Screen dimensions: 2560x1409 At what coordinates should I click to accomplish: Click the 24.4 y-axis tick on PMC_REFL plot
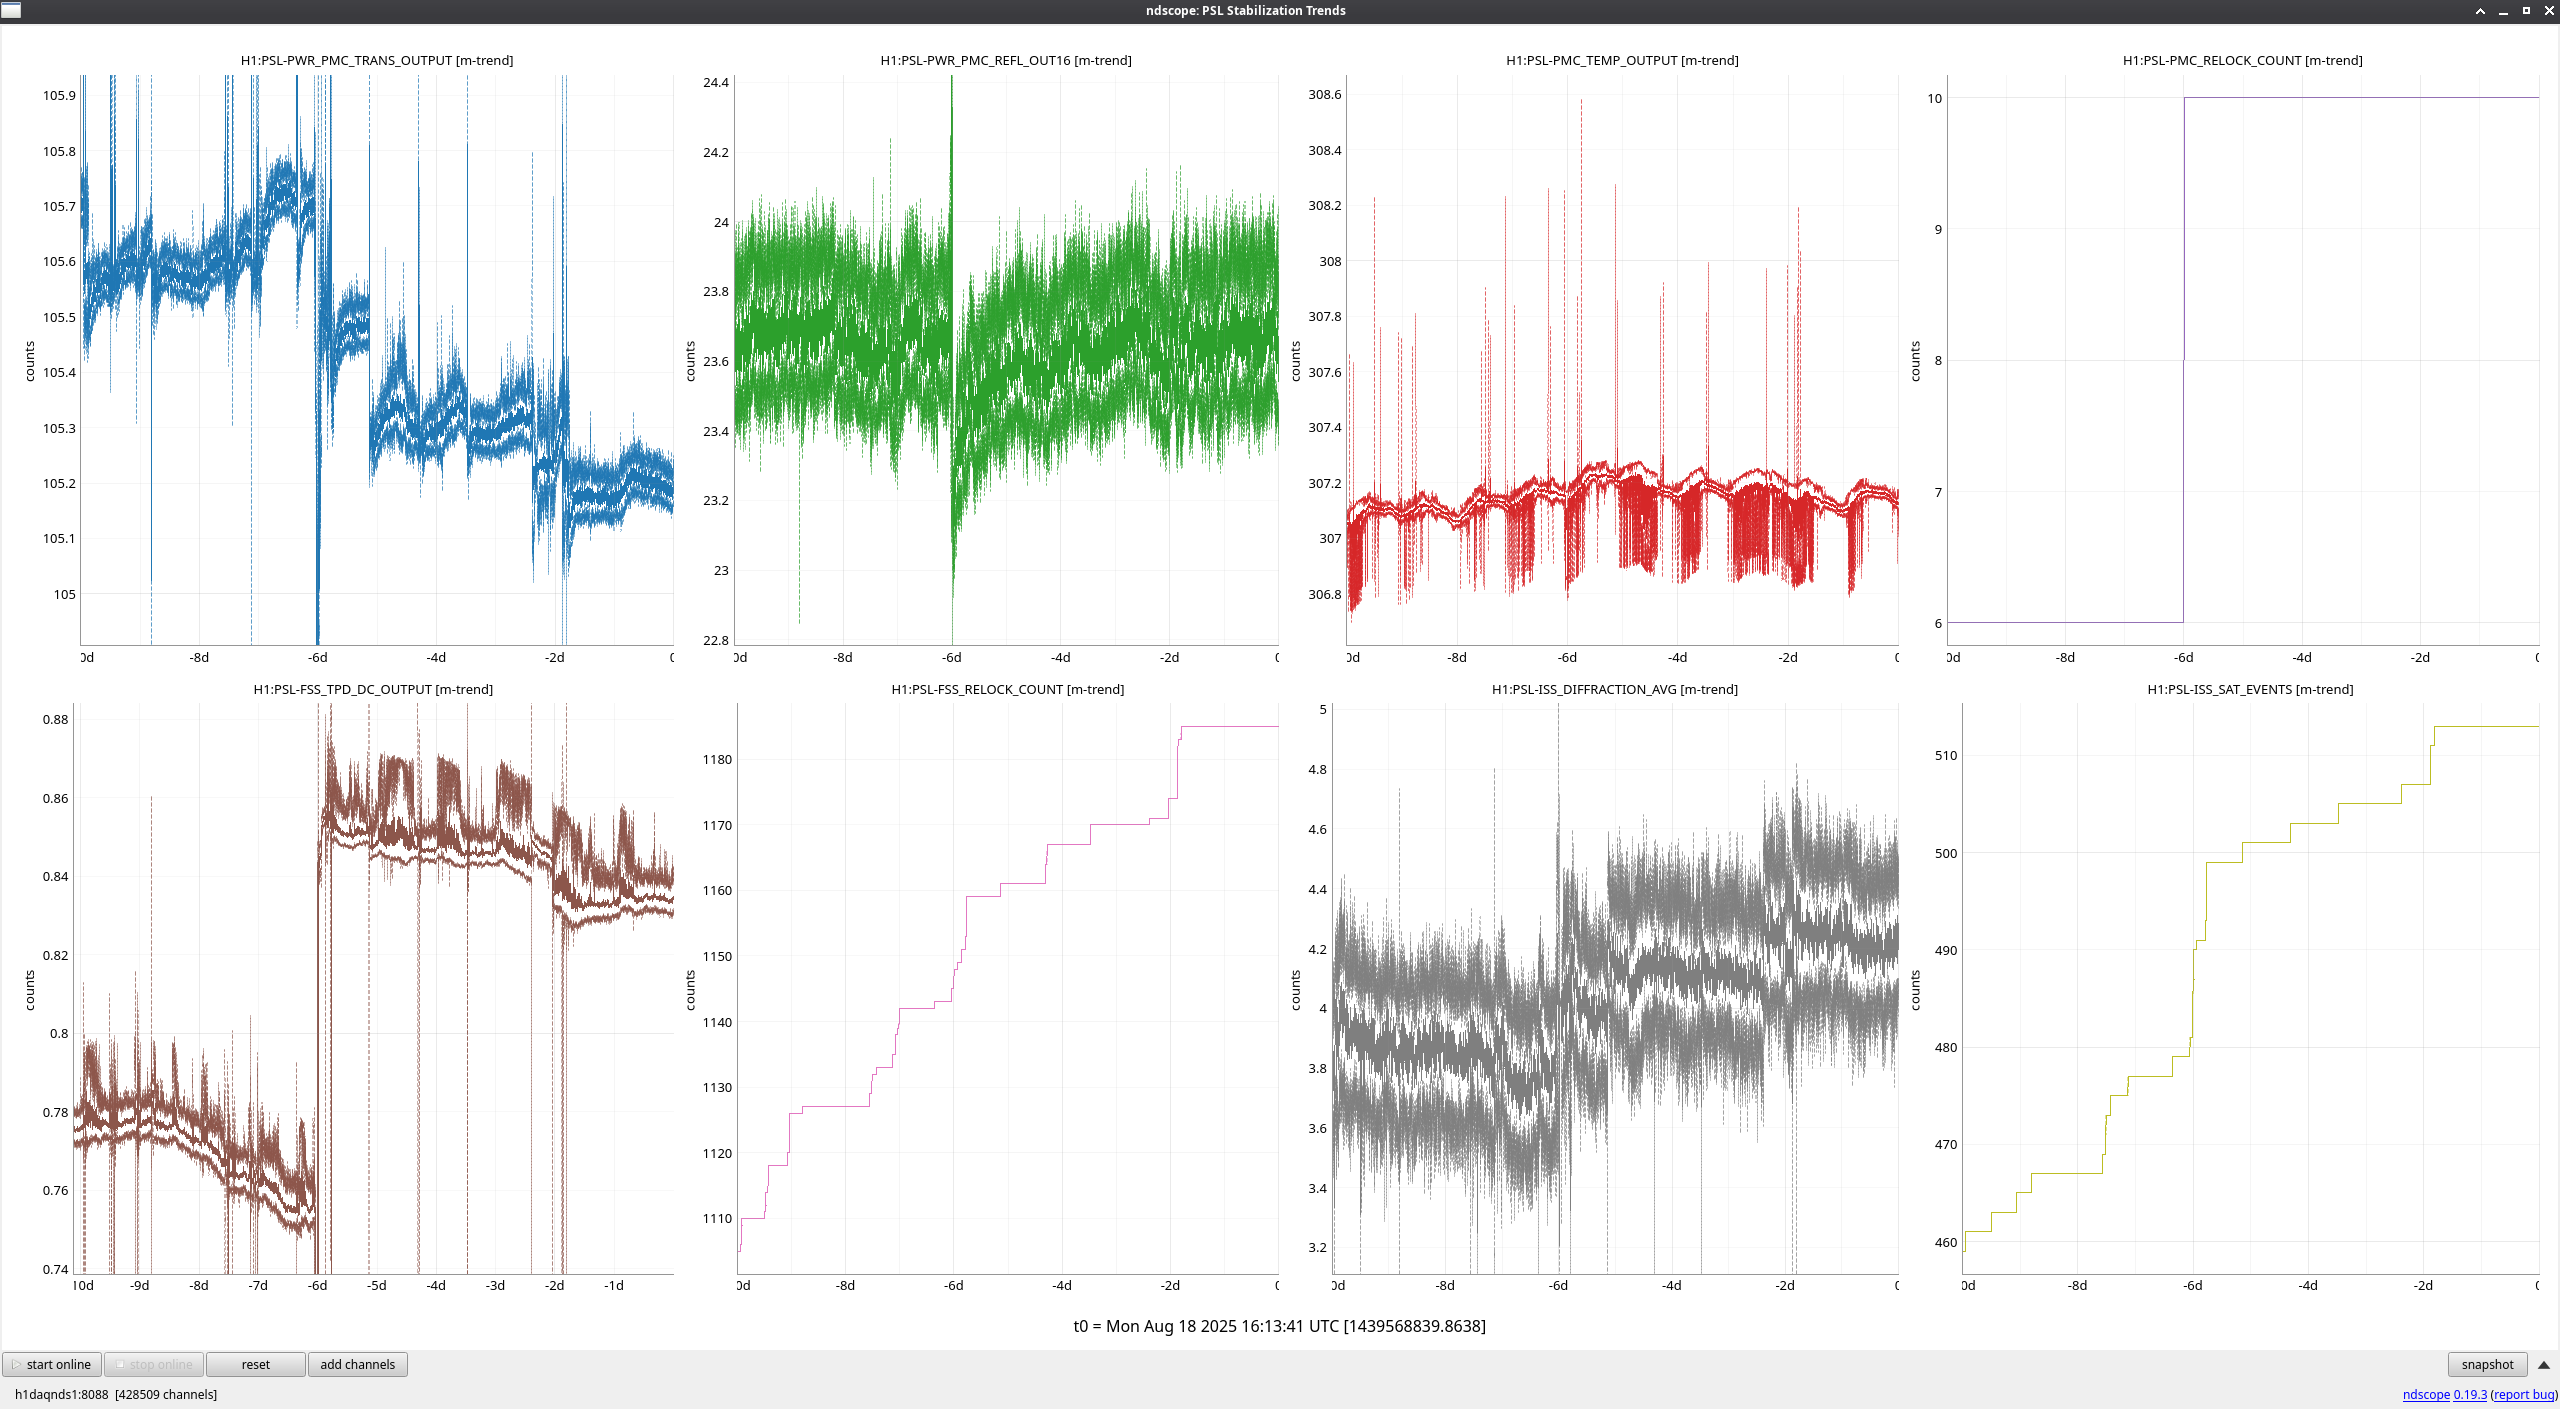(716, 82)
